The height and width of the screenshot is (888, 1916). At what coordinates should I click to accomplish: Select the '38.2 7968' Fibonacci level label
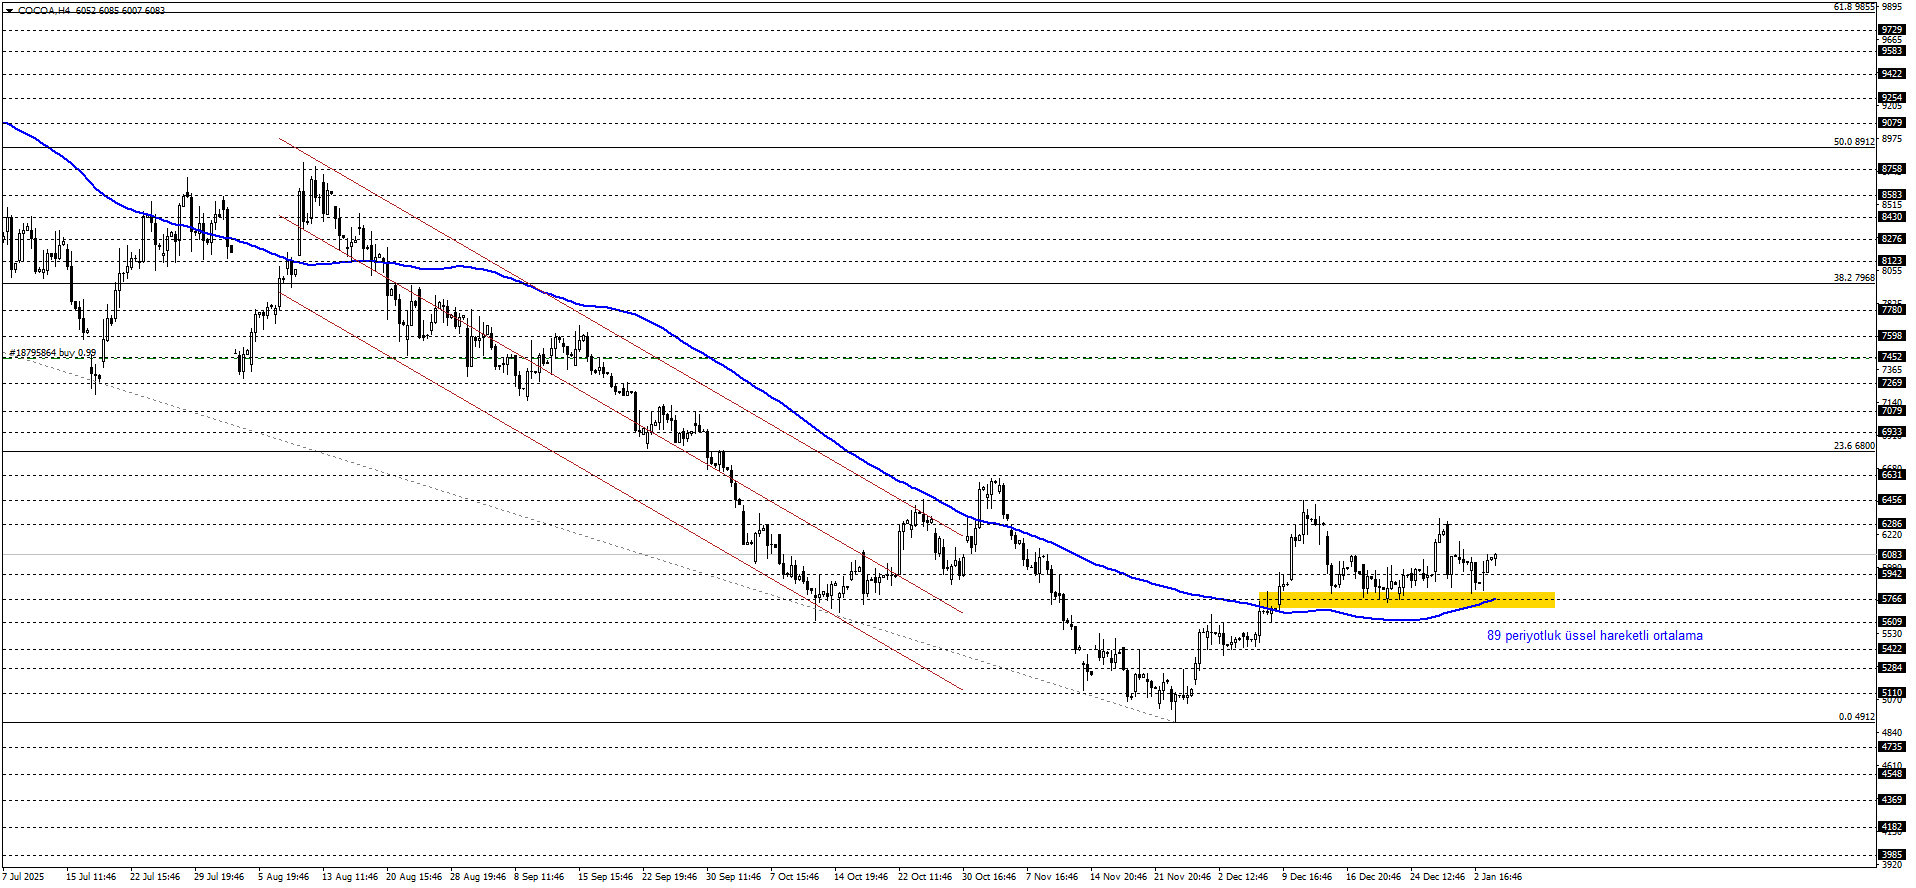[1853, 278]
